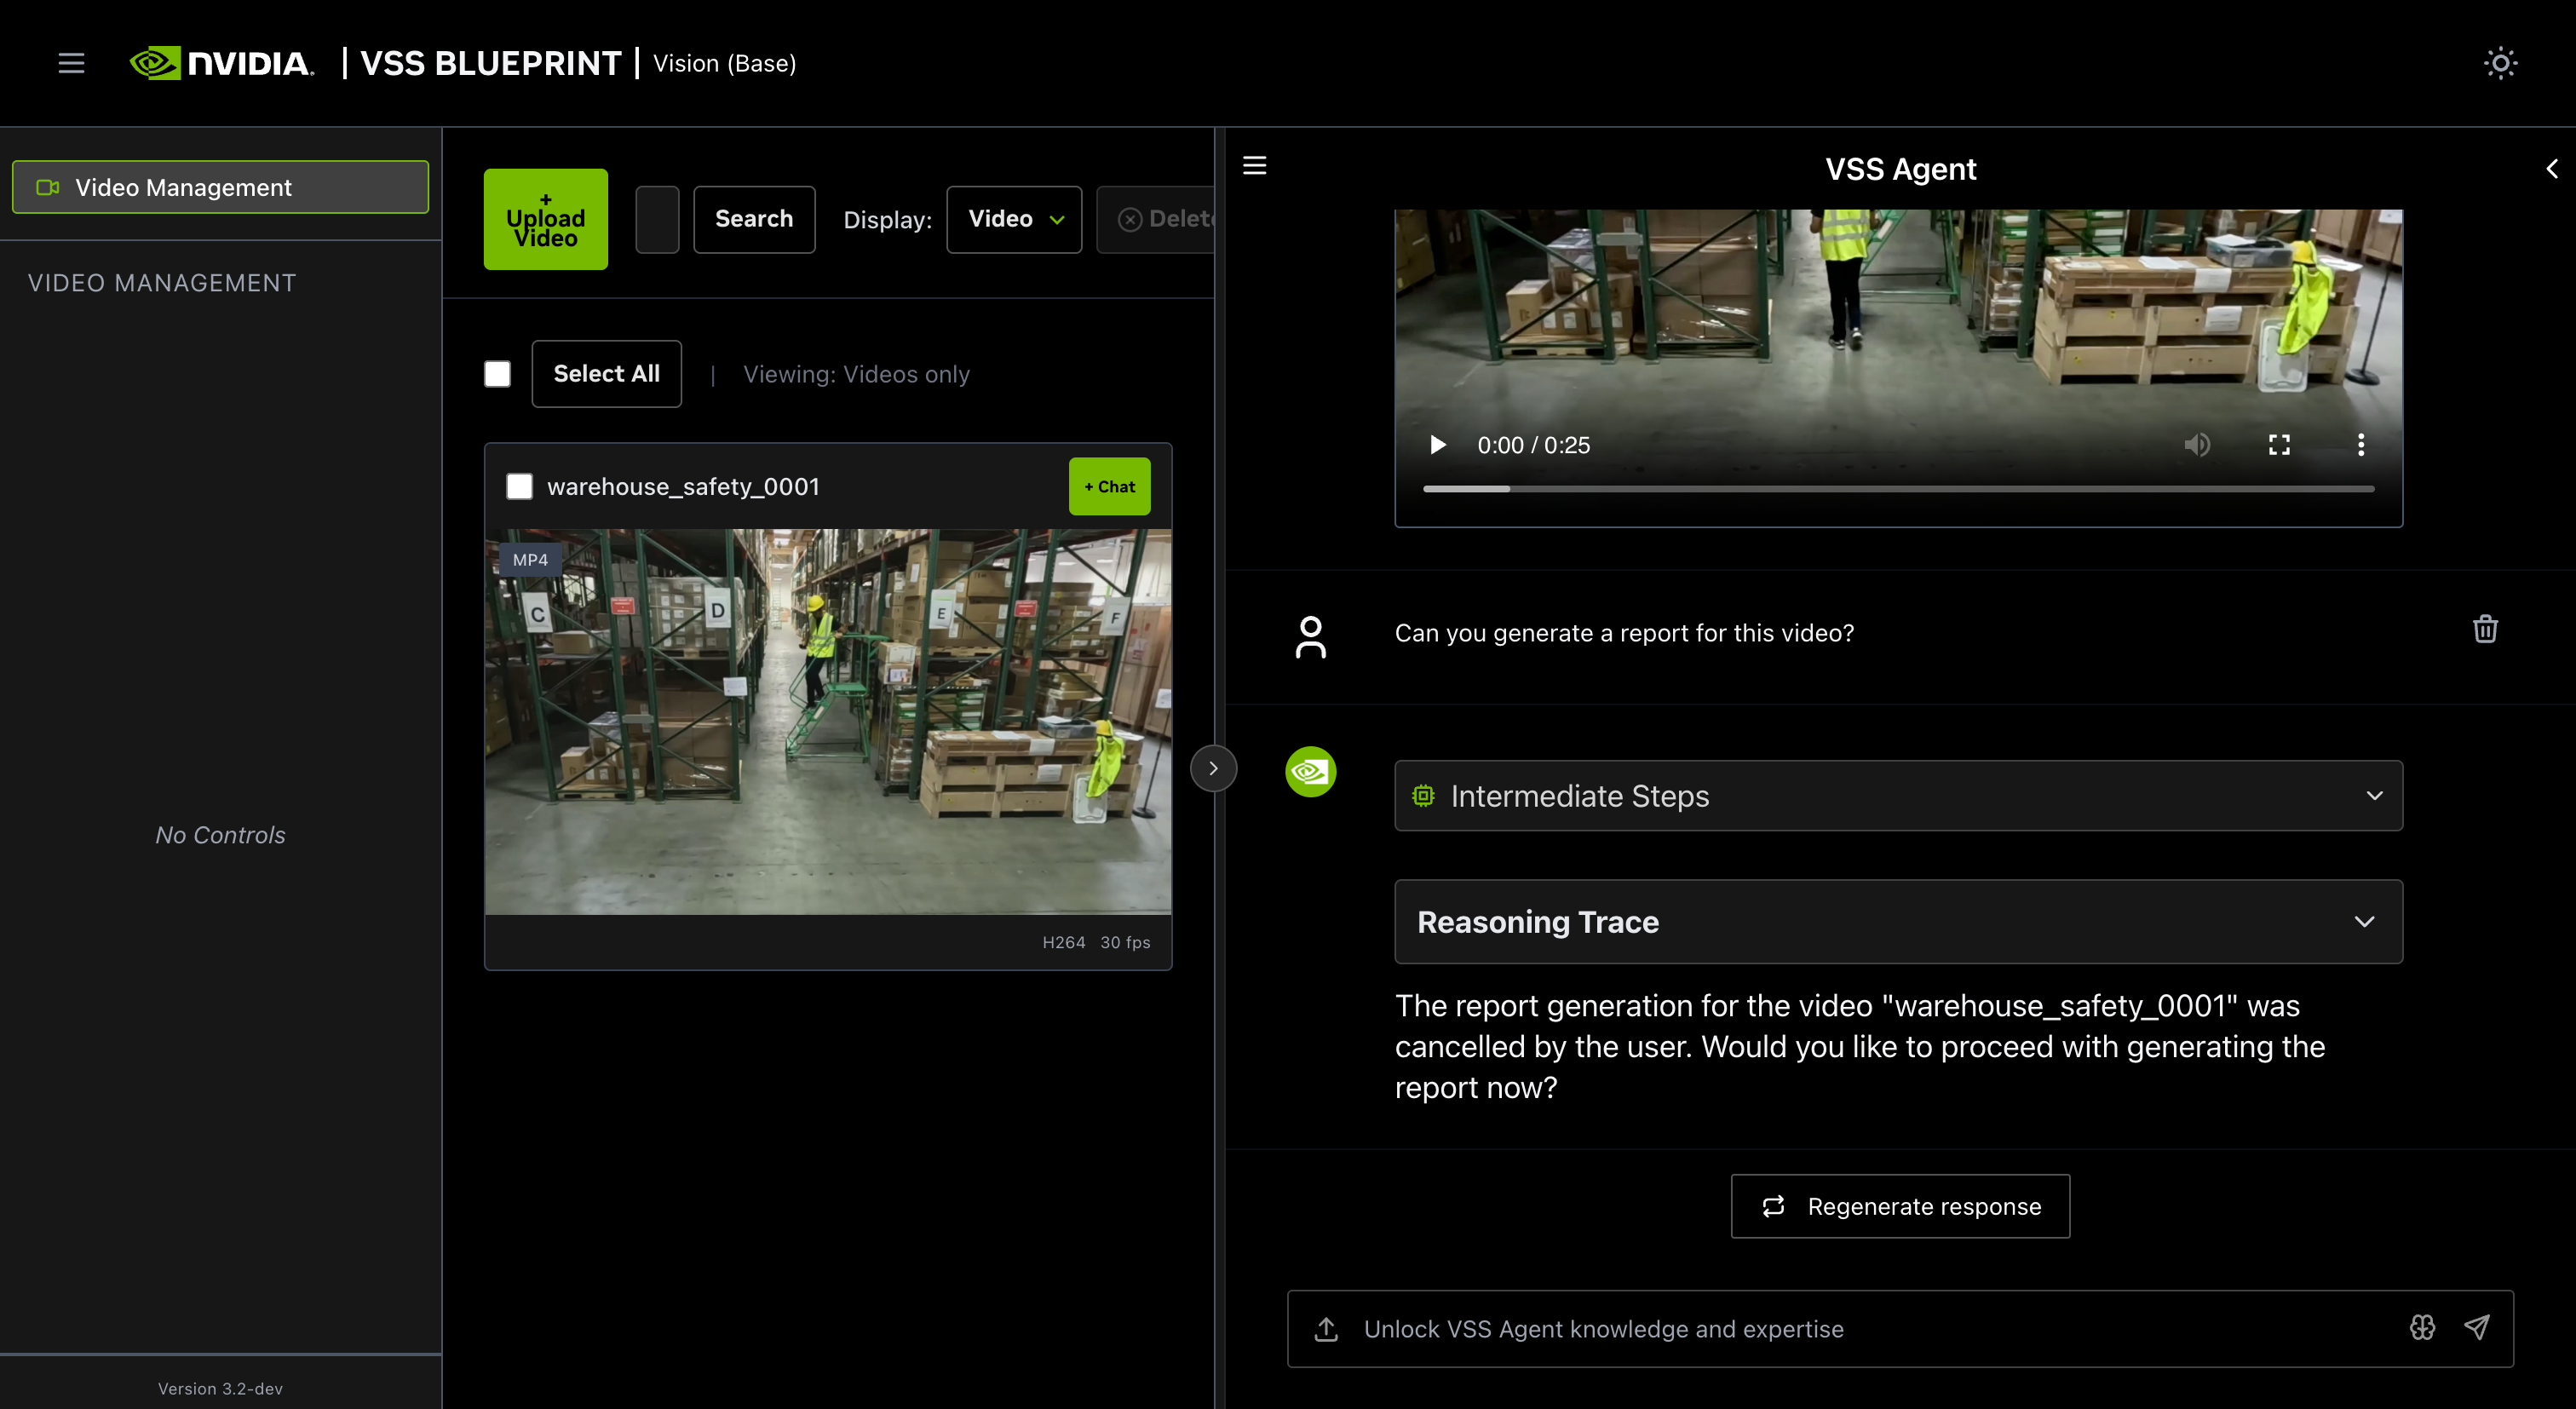
Task: Click the Select All button
Action: pyautogui.click(x=606, y=374)
